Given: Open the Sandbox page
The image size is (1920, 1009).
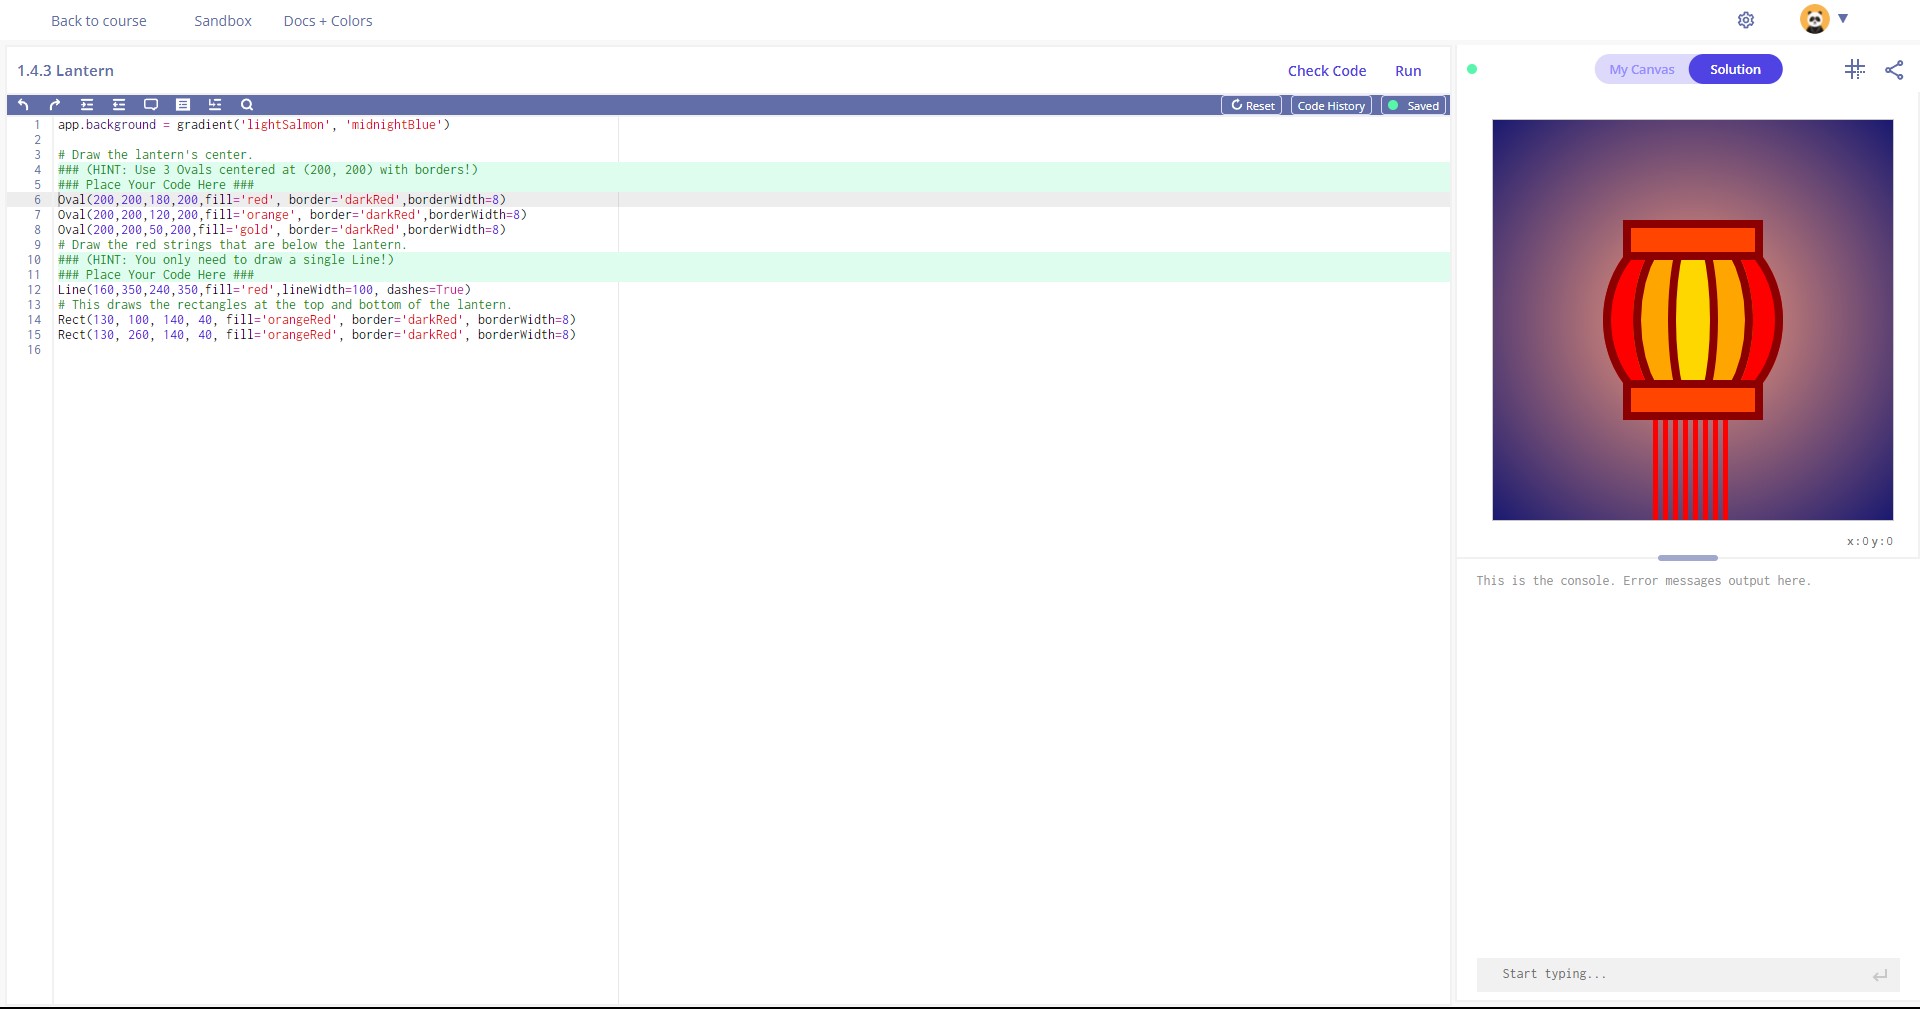Looking at the screenshot, I should coord(223,21).
